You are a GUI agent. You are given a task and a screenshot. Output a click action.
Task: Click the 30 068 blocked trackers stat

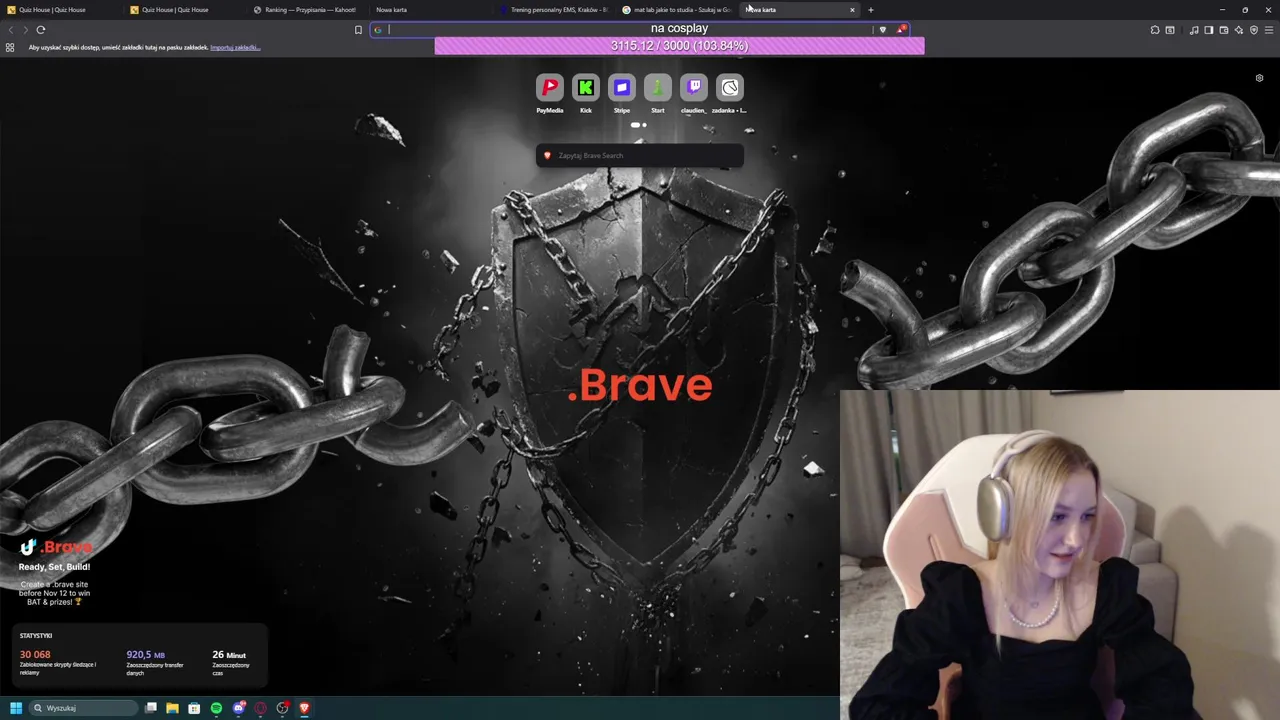[35, 655]
